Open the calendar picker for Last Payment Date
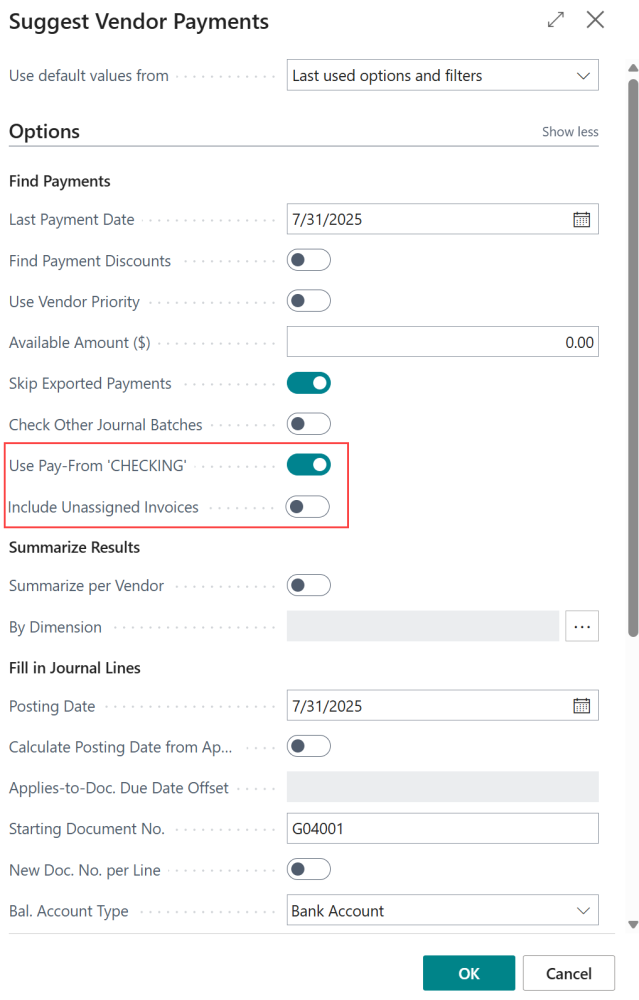639x1000 pixels. (582, 218)
